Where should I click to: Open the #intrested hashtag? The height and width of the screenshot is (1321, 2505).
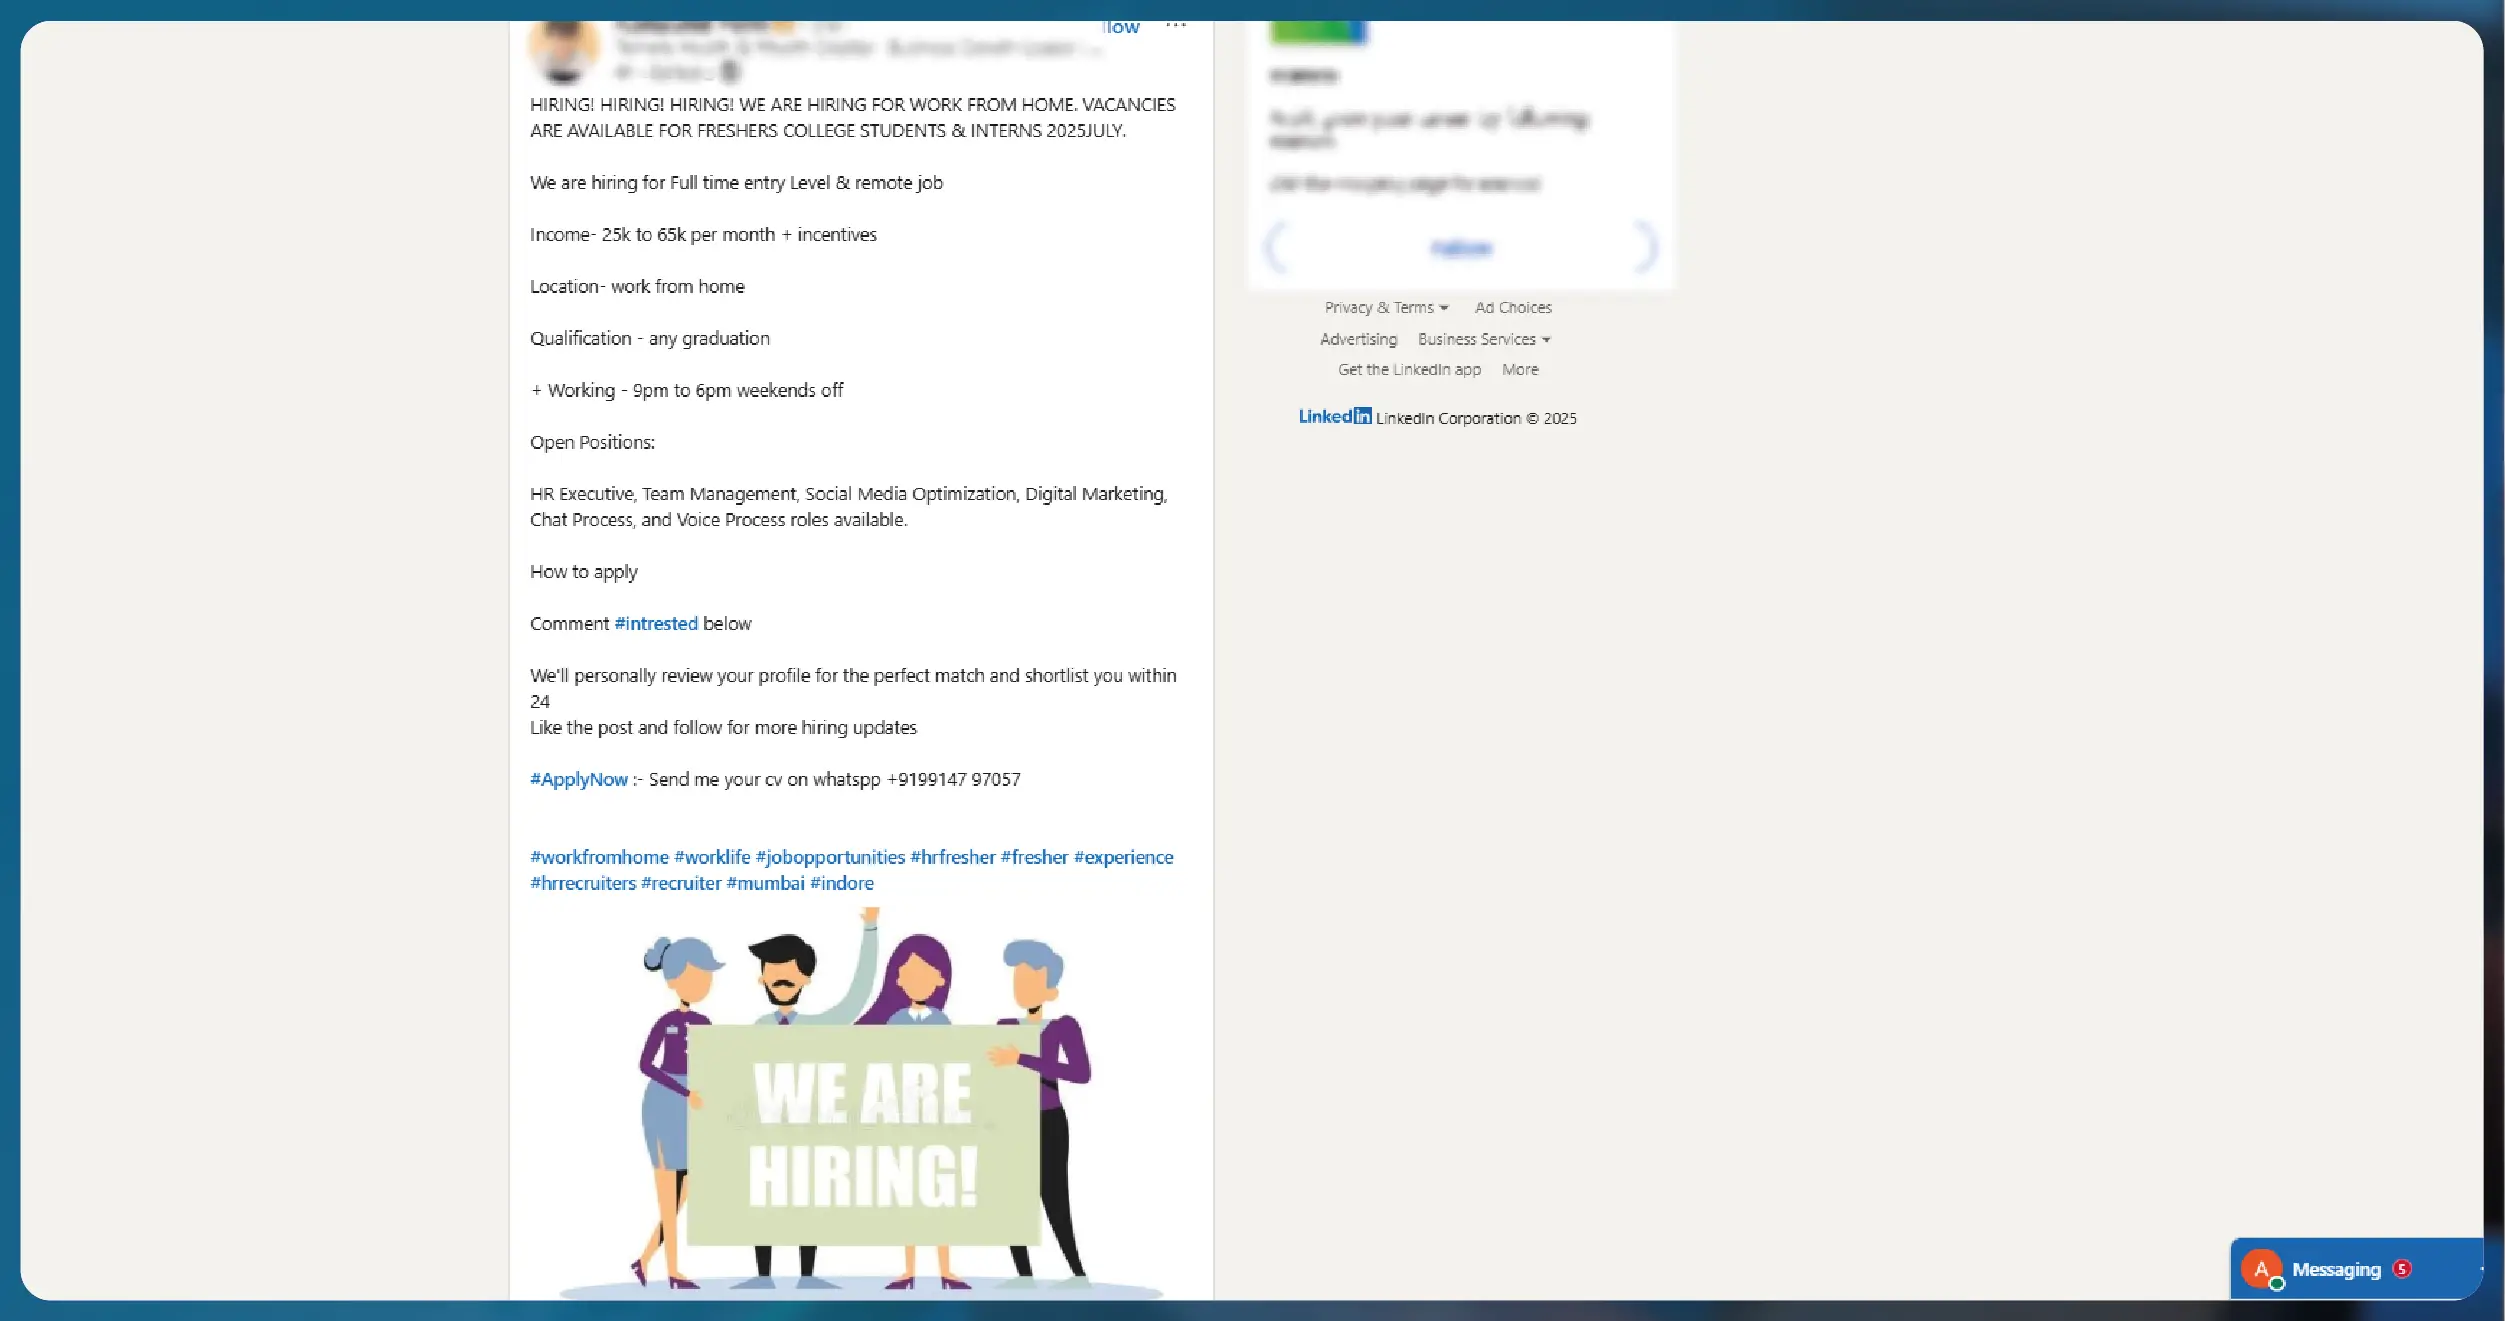coord(656,624)
